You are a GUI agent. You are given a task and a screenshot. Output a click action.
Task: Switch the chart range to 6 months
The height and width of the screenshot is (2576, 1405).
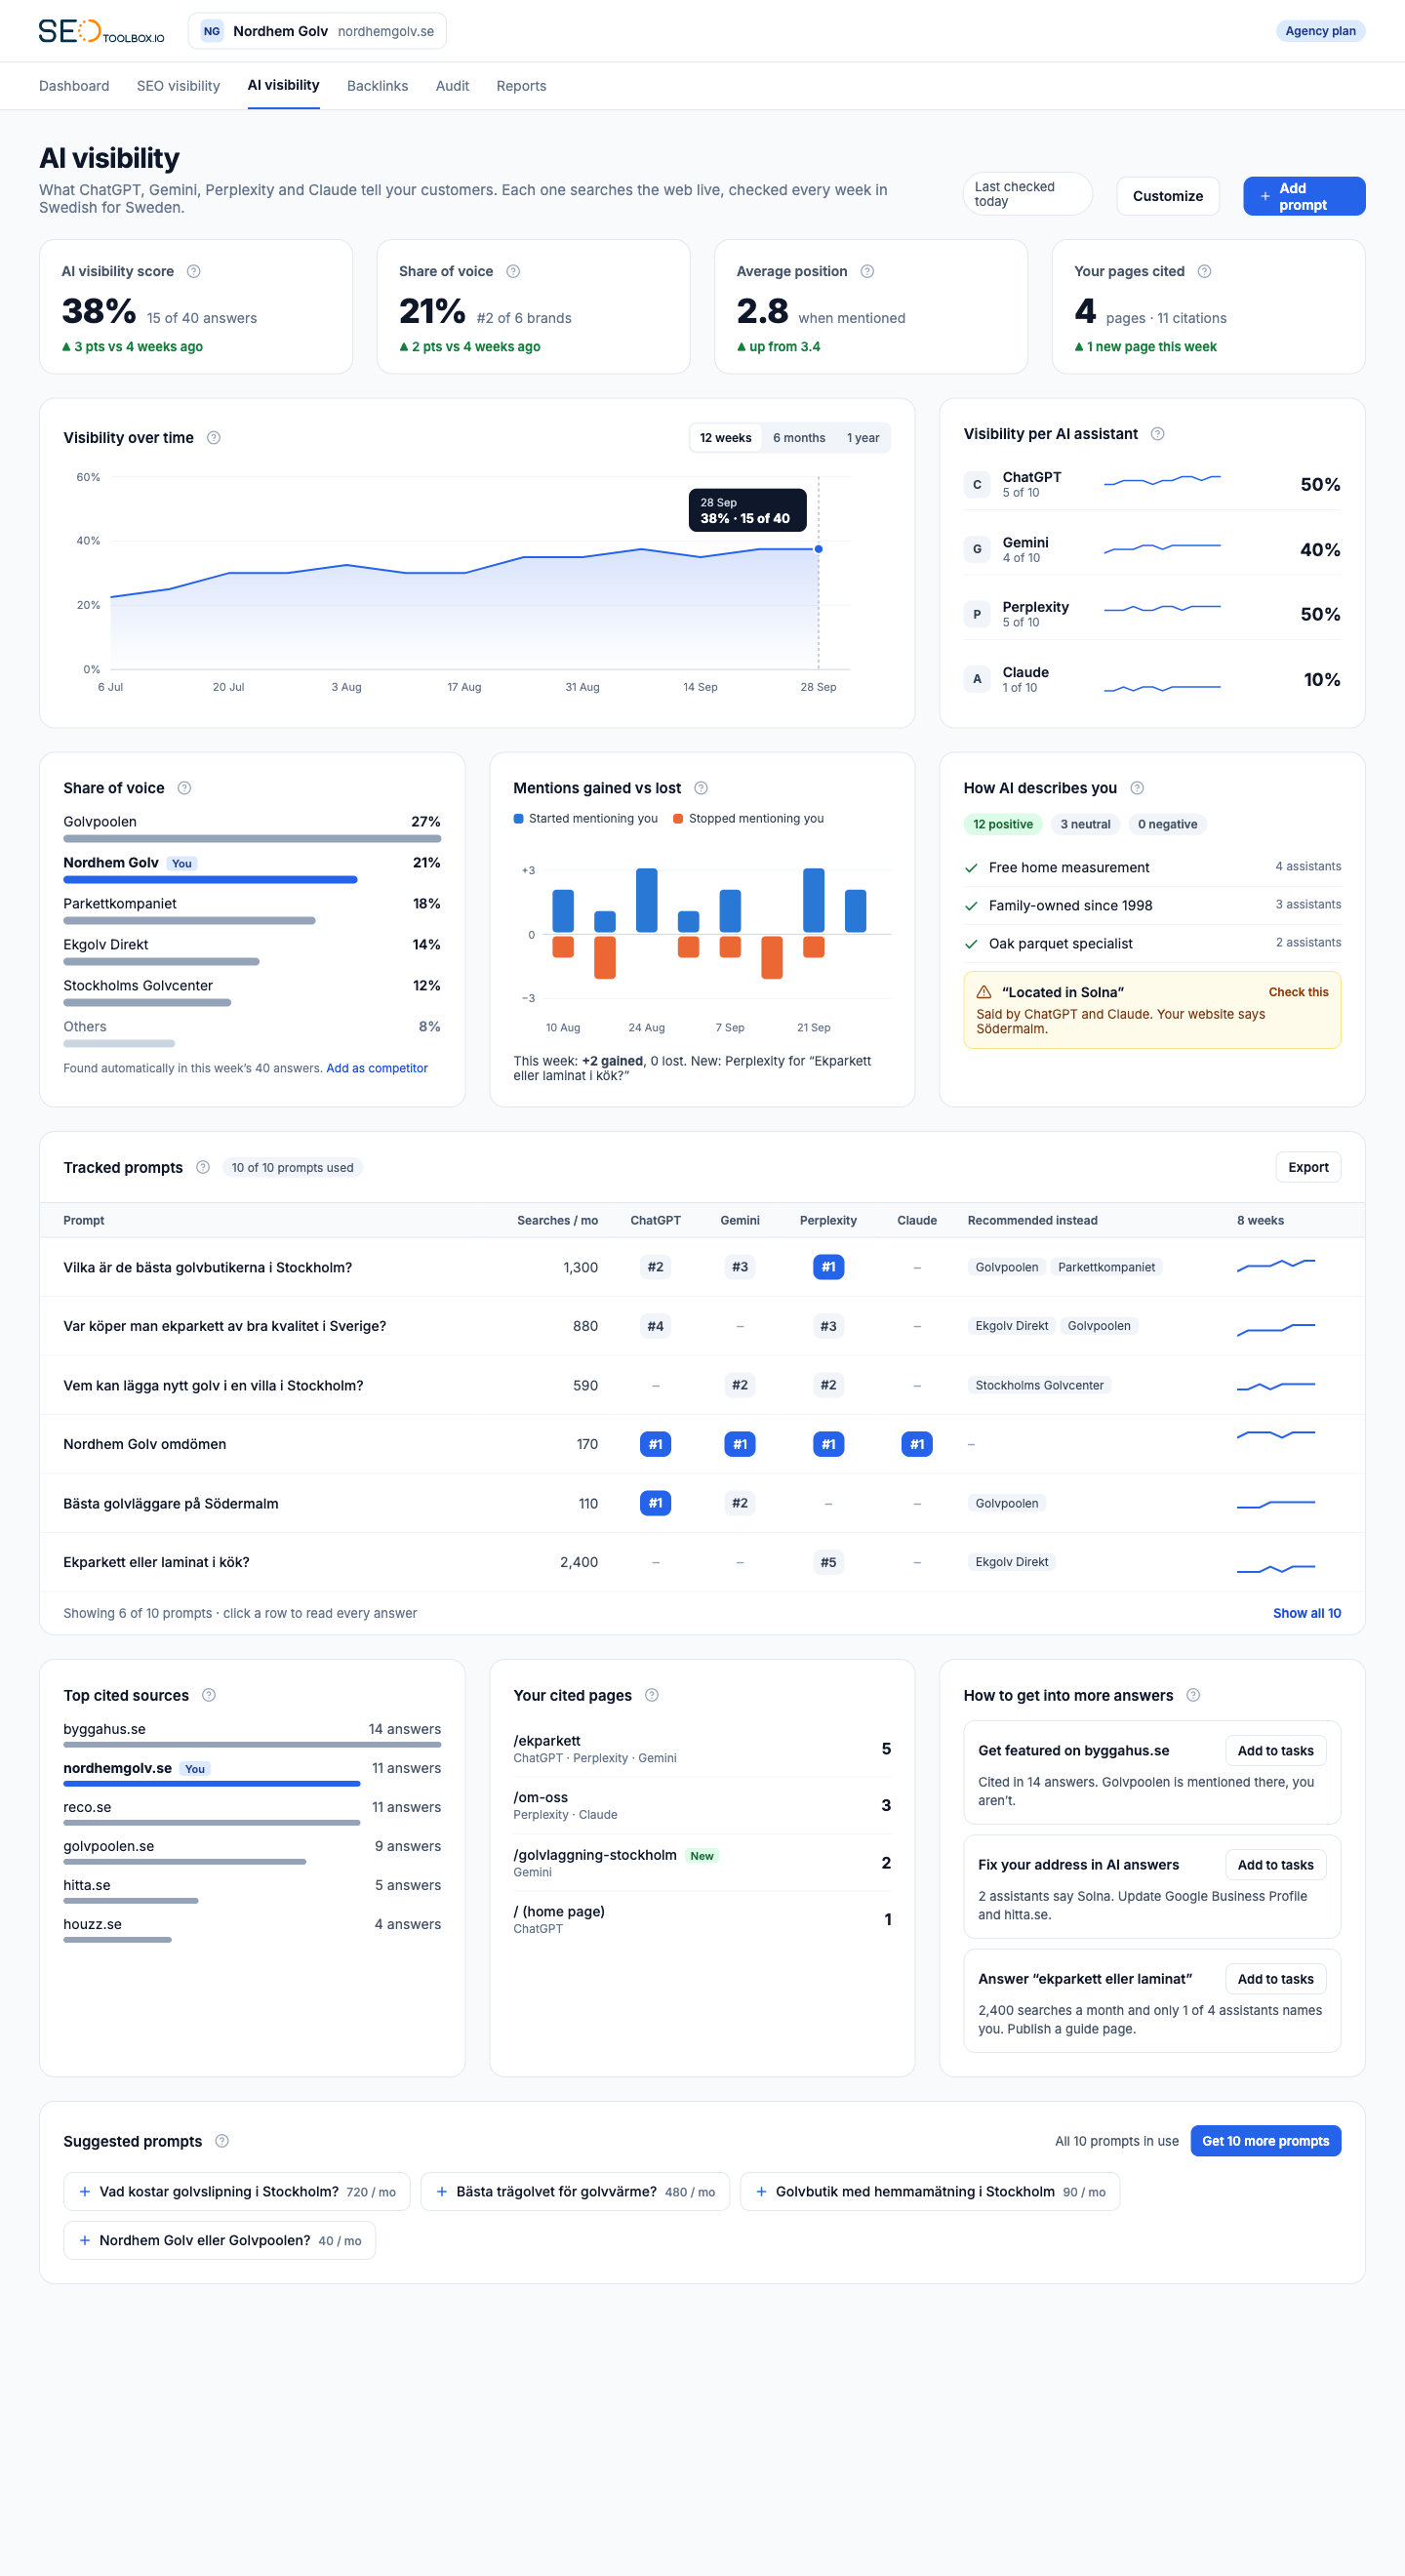point(799,438)
